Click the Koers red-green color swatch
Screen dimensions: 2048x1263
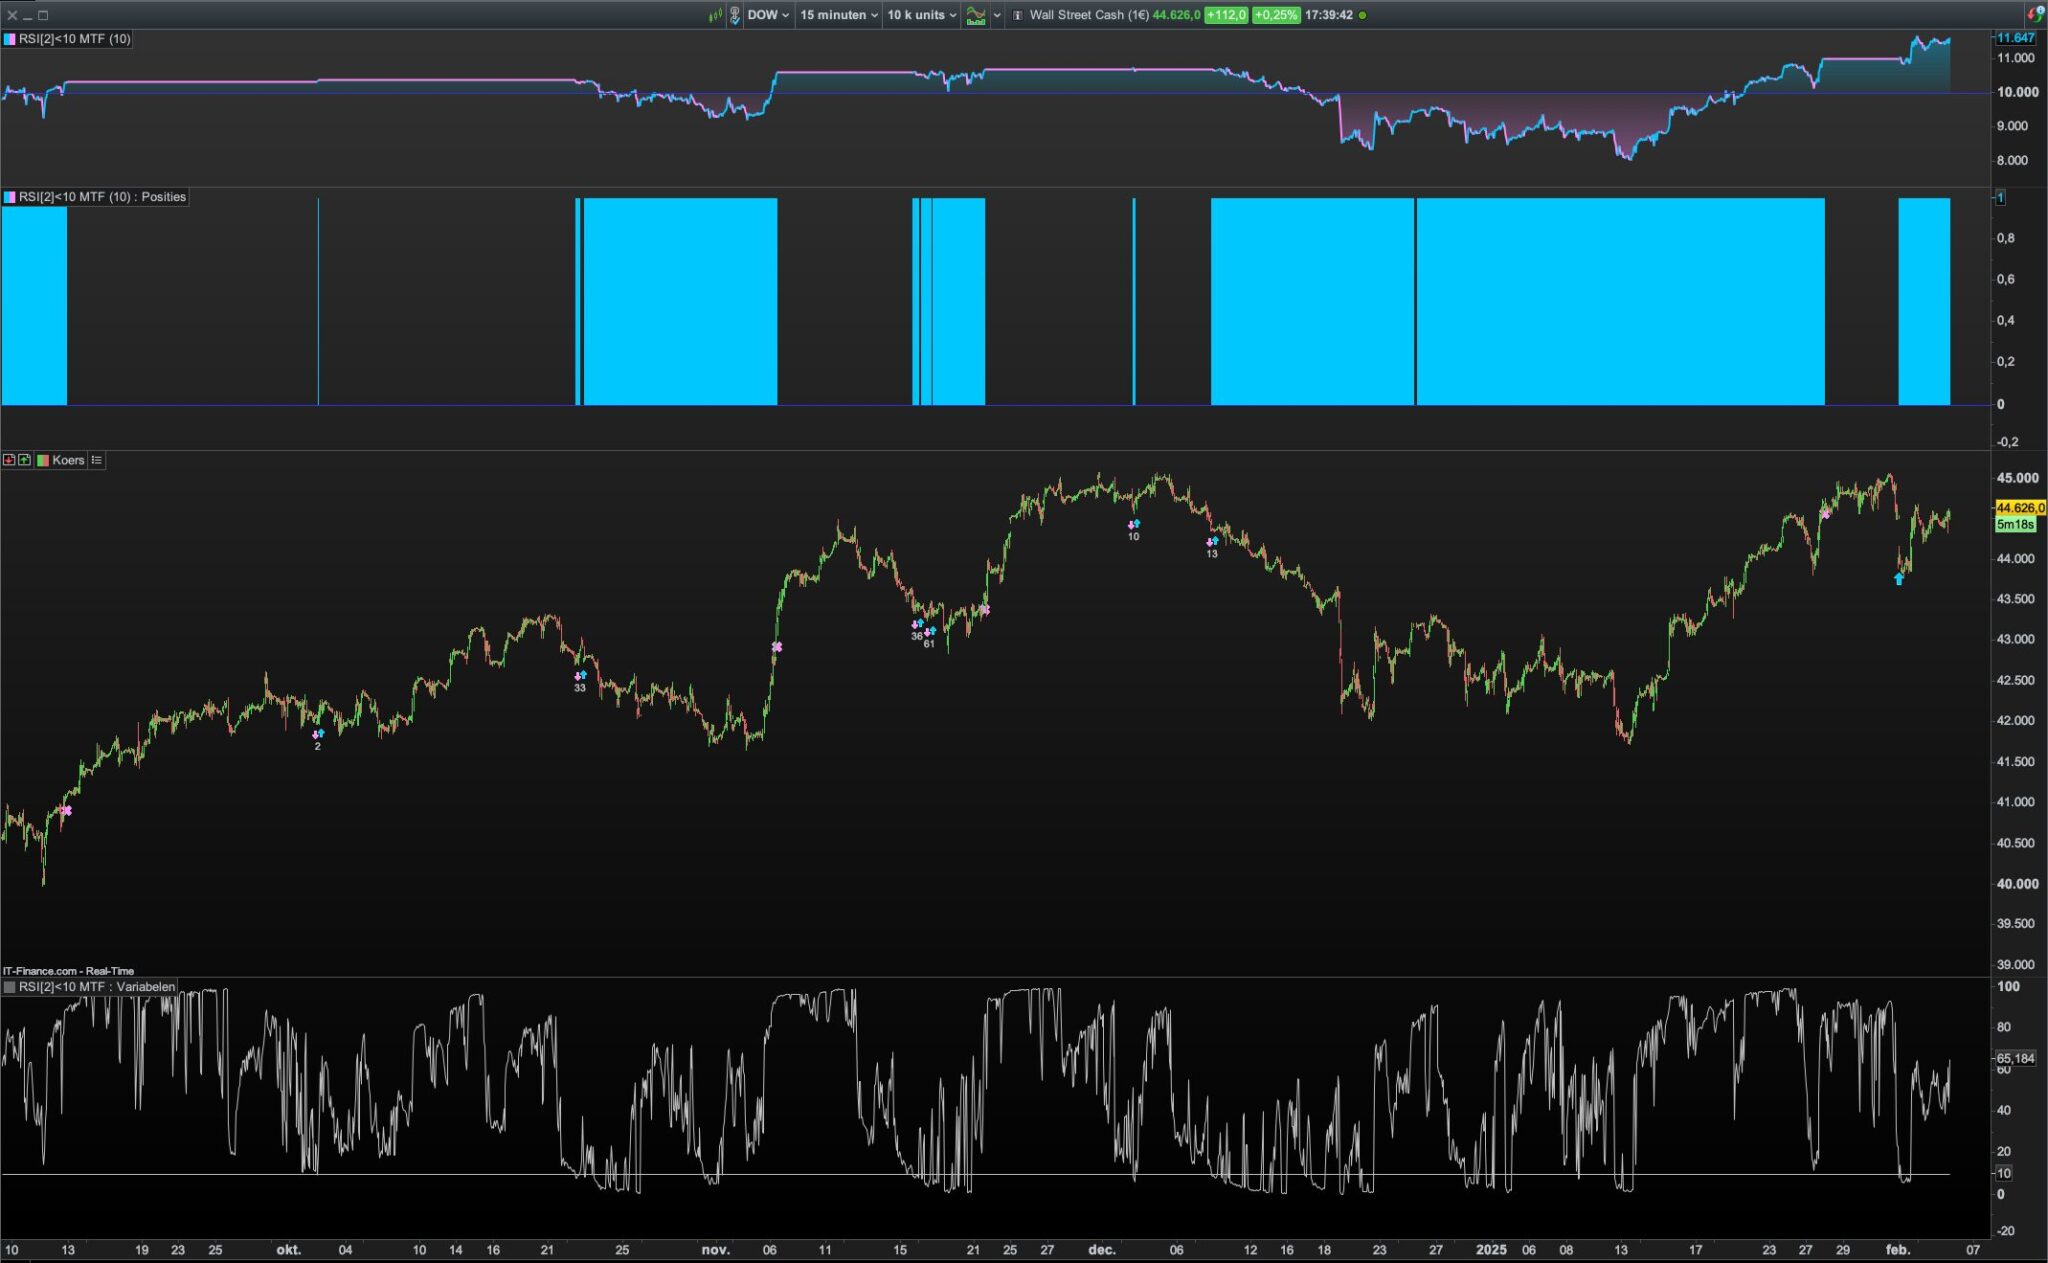[x=43, y=460]
